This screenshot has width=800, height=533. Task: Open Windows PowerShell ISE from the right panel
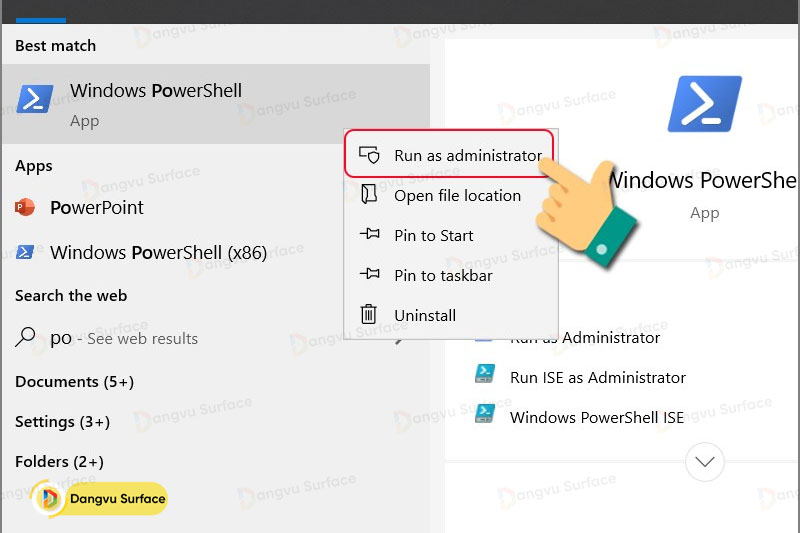tap(596, 417)
